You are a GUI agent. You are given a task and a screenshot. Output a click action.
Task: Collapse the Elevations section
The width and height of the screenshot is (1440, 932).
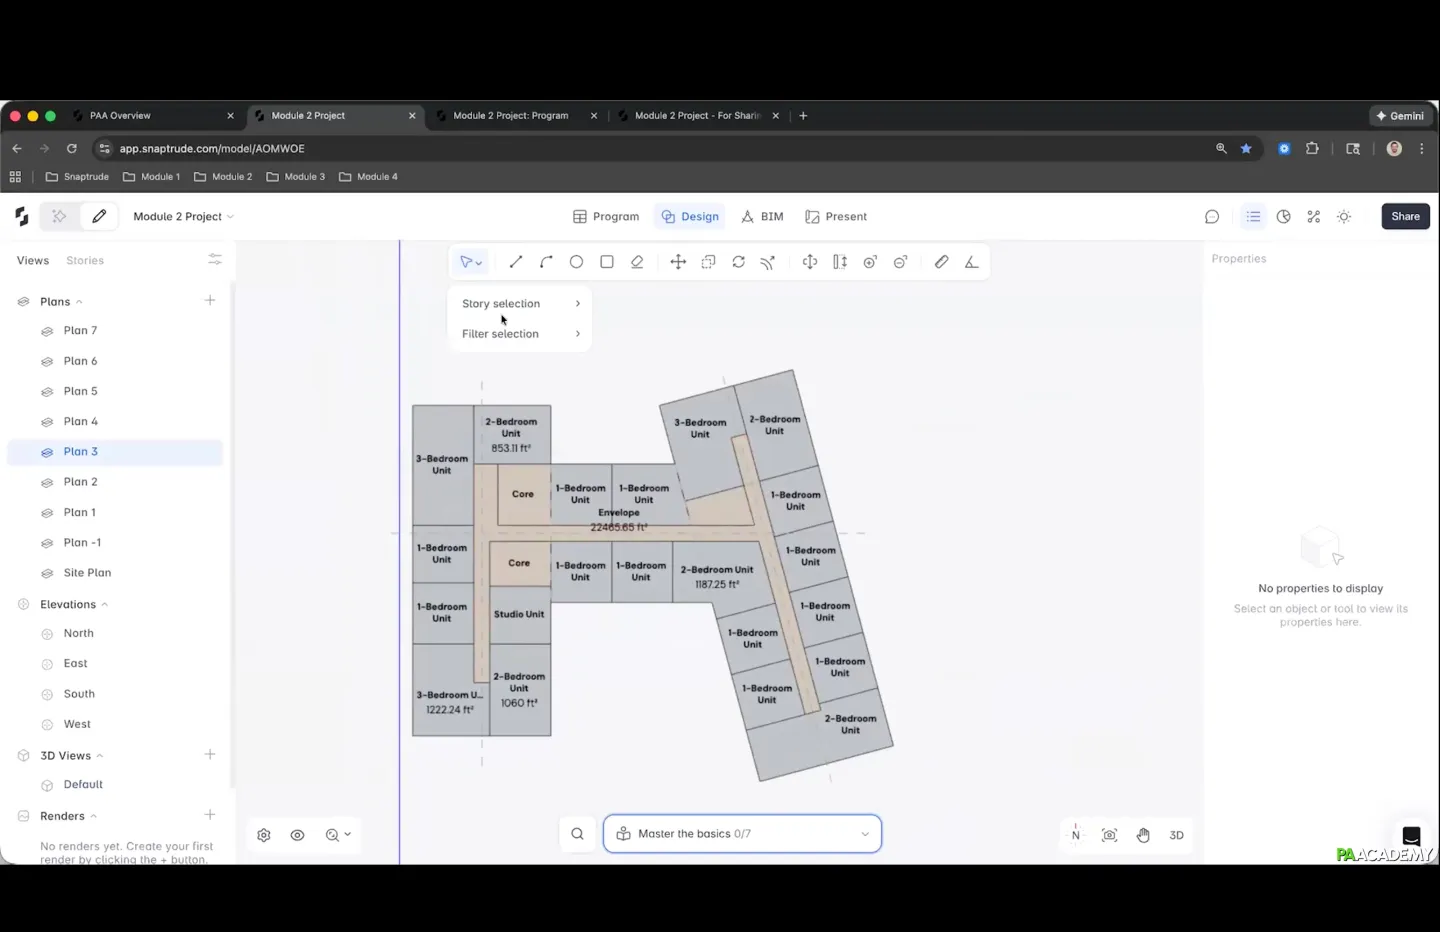tap(104, 605)
